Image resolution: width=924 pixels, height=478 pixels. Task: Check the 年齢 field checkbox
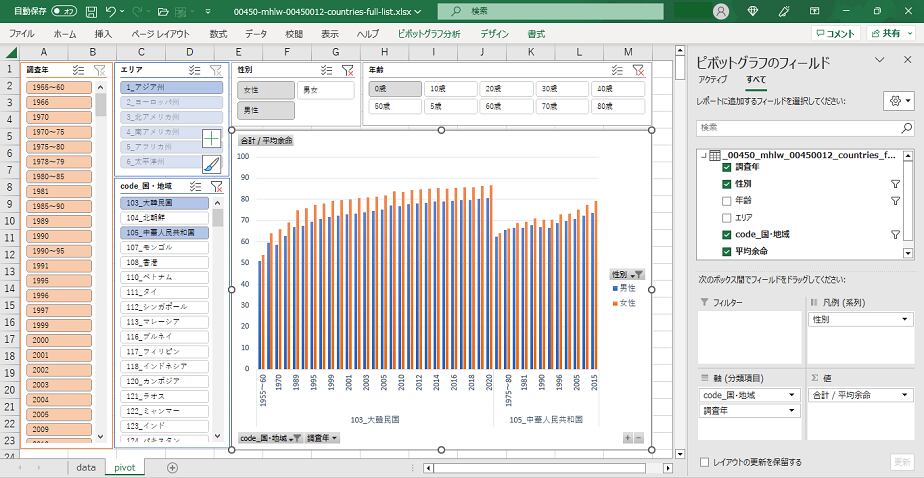click(x=727, y=200)
